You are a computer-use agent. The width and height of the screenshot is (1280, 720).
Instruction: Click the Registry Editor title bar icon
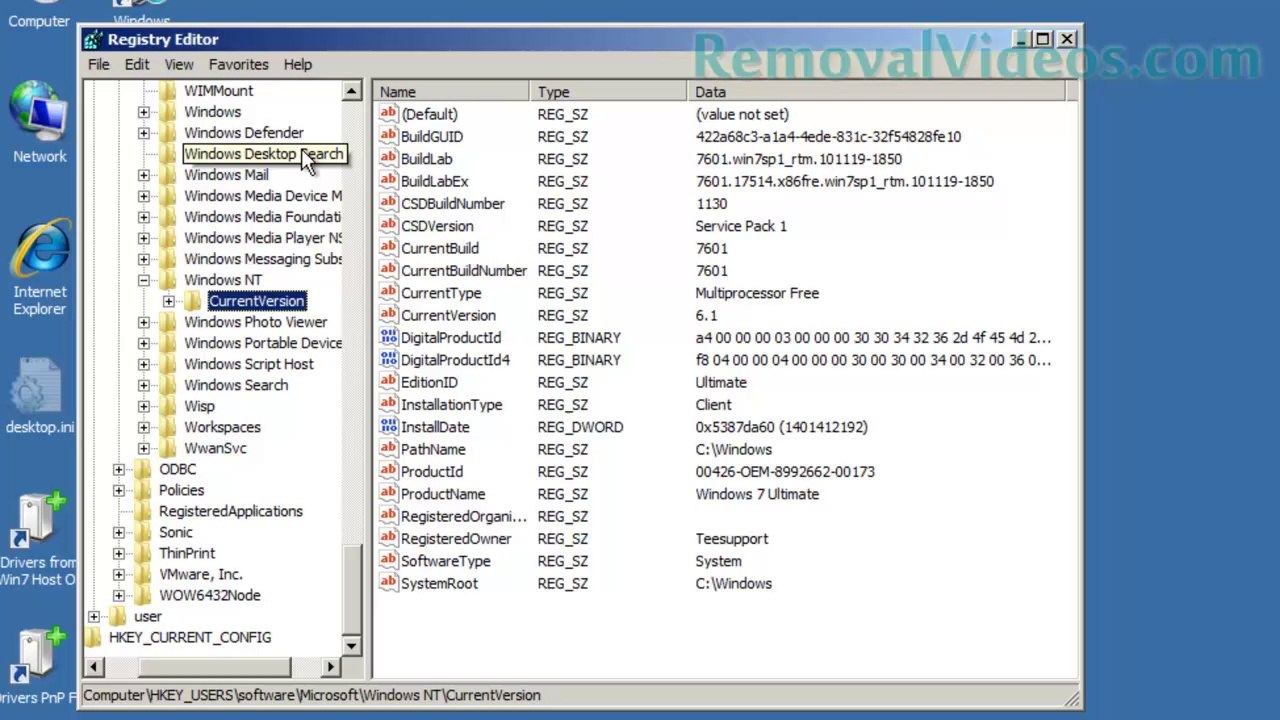tap(94, 39)
